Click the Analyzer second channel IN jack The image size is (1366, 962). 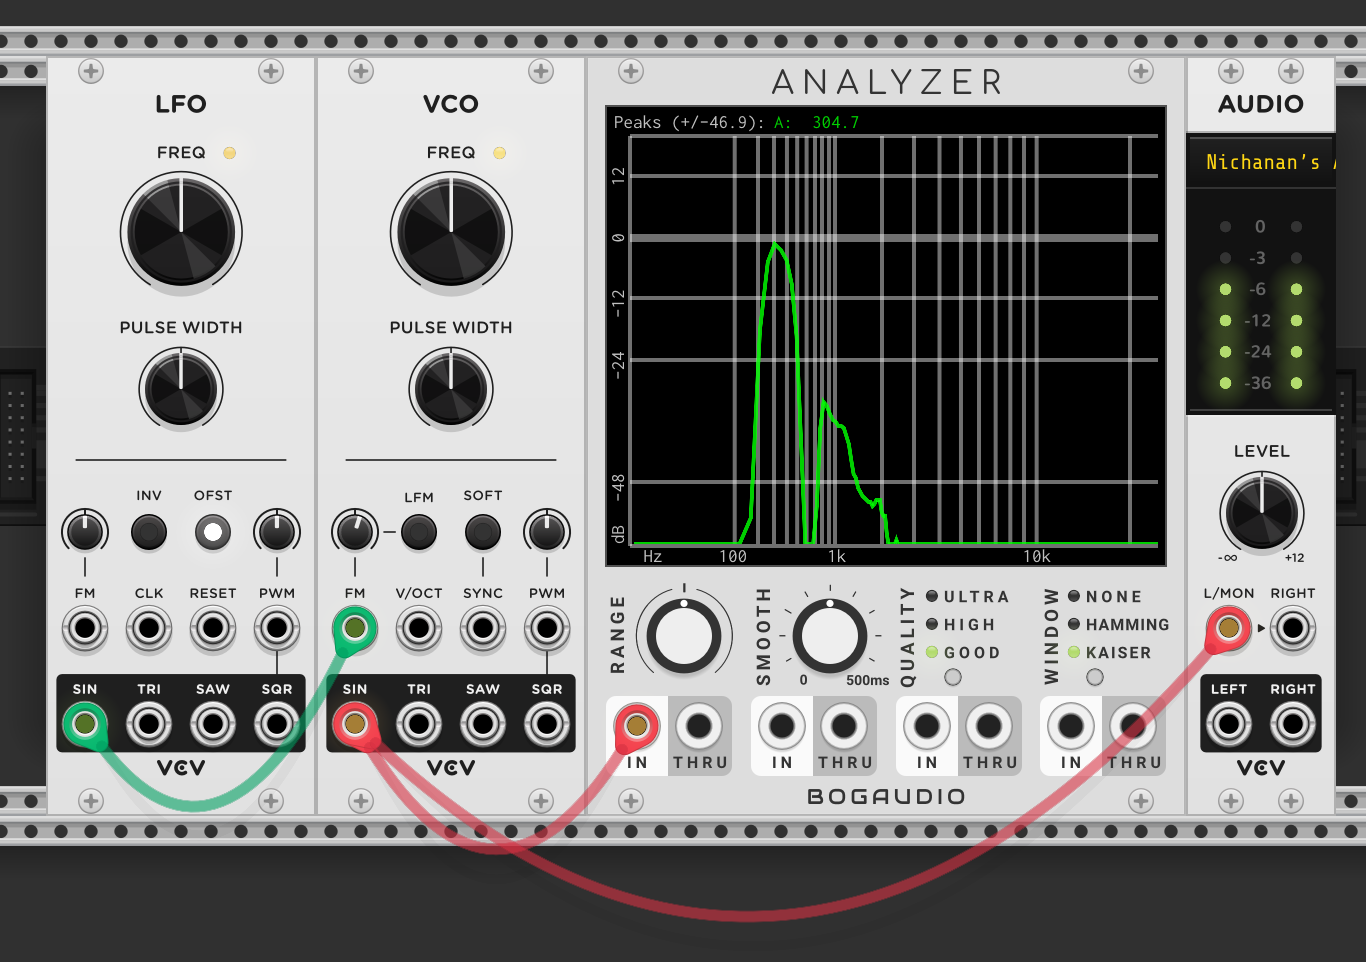[x=782, y=726]
